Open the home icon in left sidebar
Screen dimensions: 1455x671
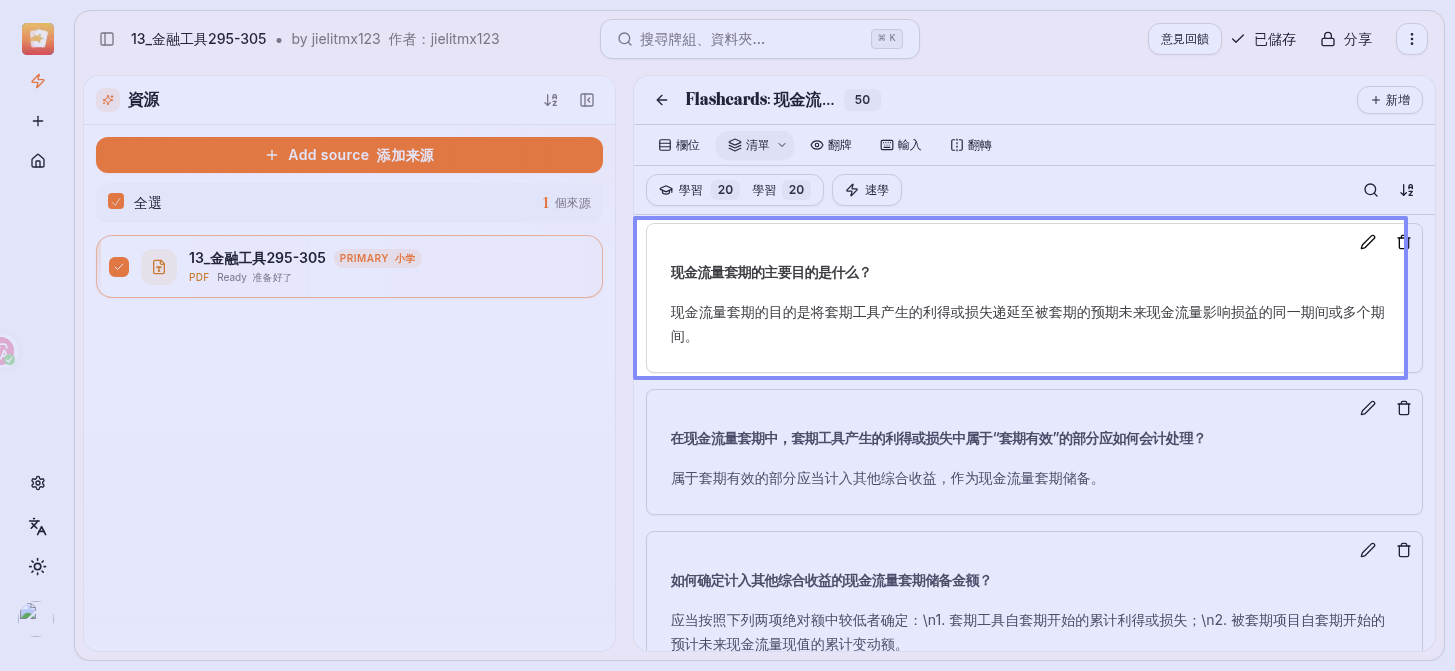[38, 161]
